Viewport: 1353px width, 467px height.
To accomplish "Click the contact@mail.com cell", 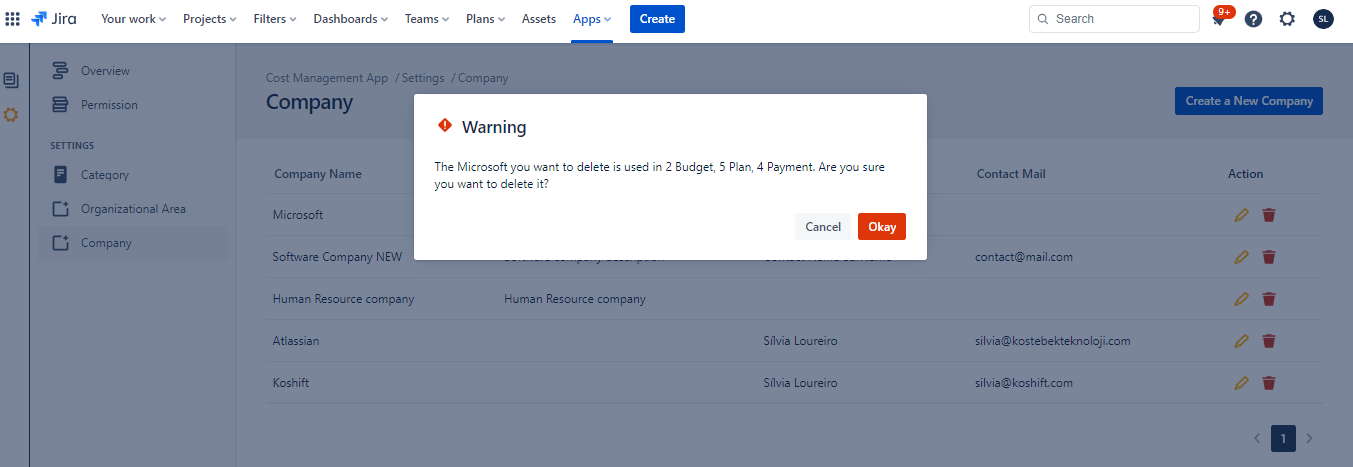I will (1024, 257).
